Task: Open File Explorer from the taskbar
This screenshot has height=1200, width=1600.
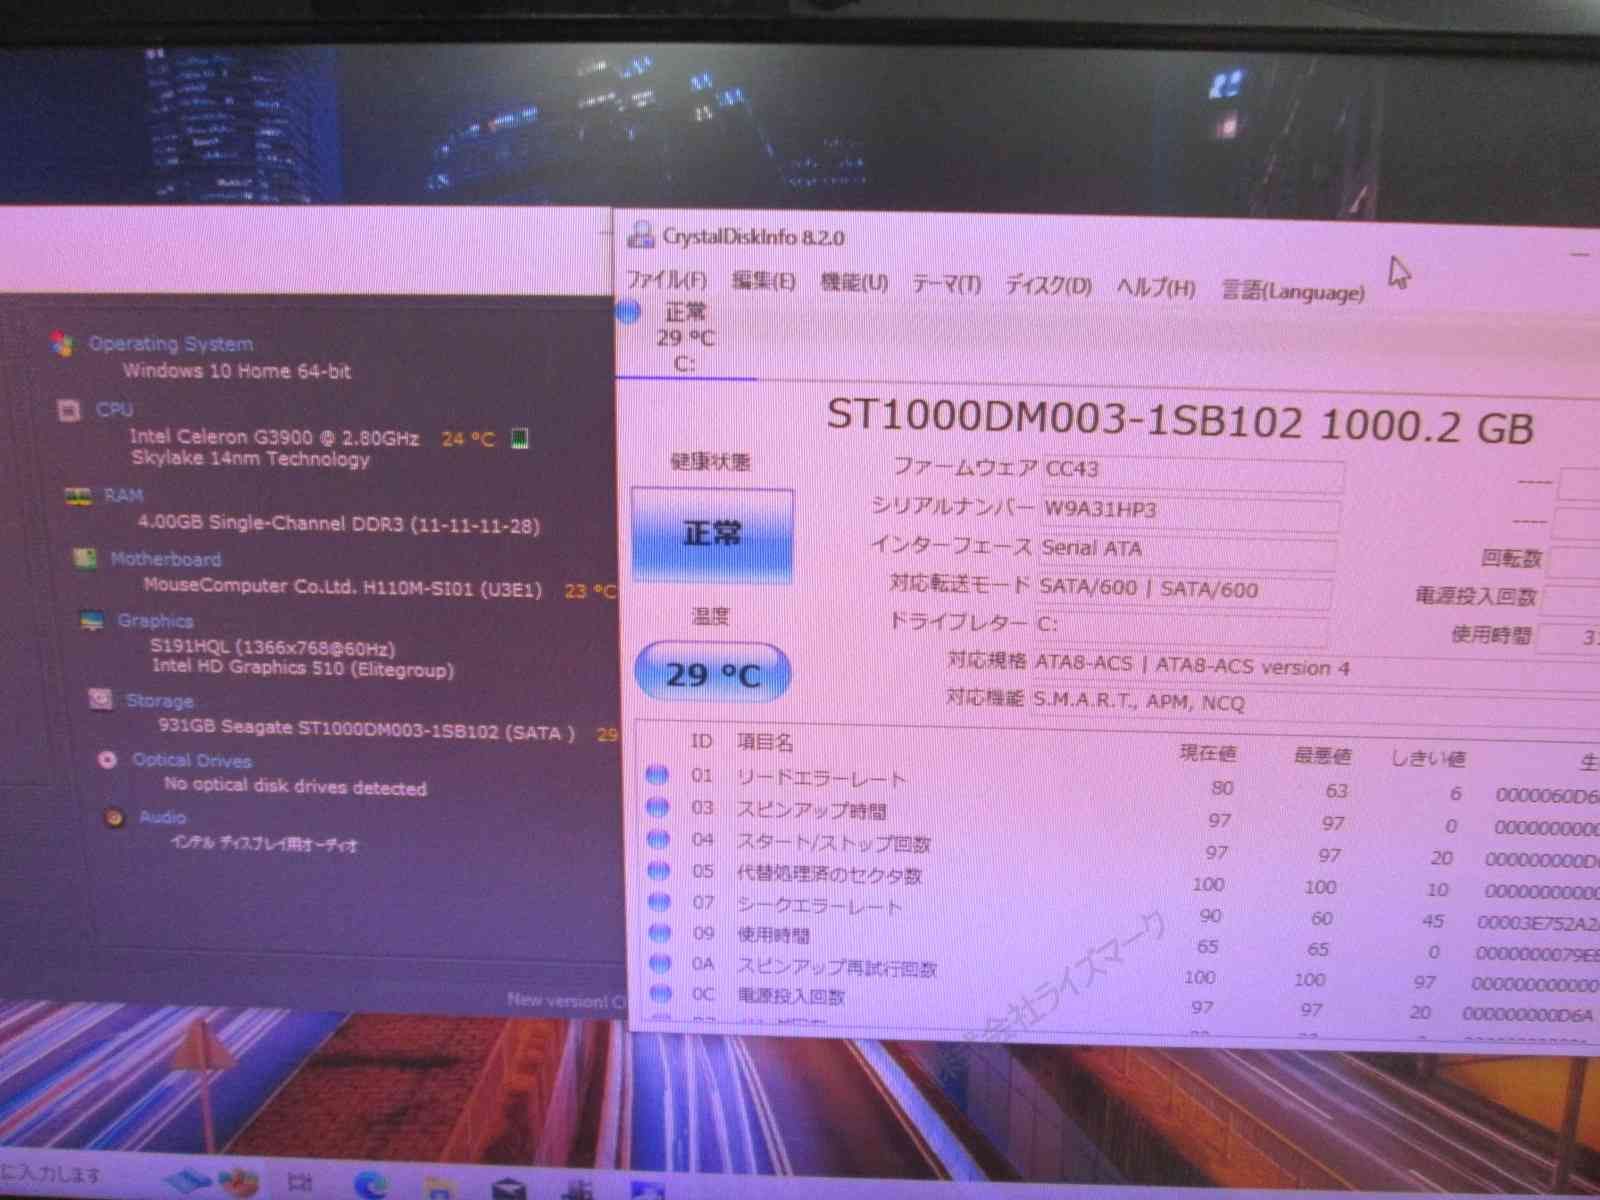Action: pyautogui.click(x=439, y=1188)
